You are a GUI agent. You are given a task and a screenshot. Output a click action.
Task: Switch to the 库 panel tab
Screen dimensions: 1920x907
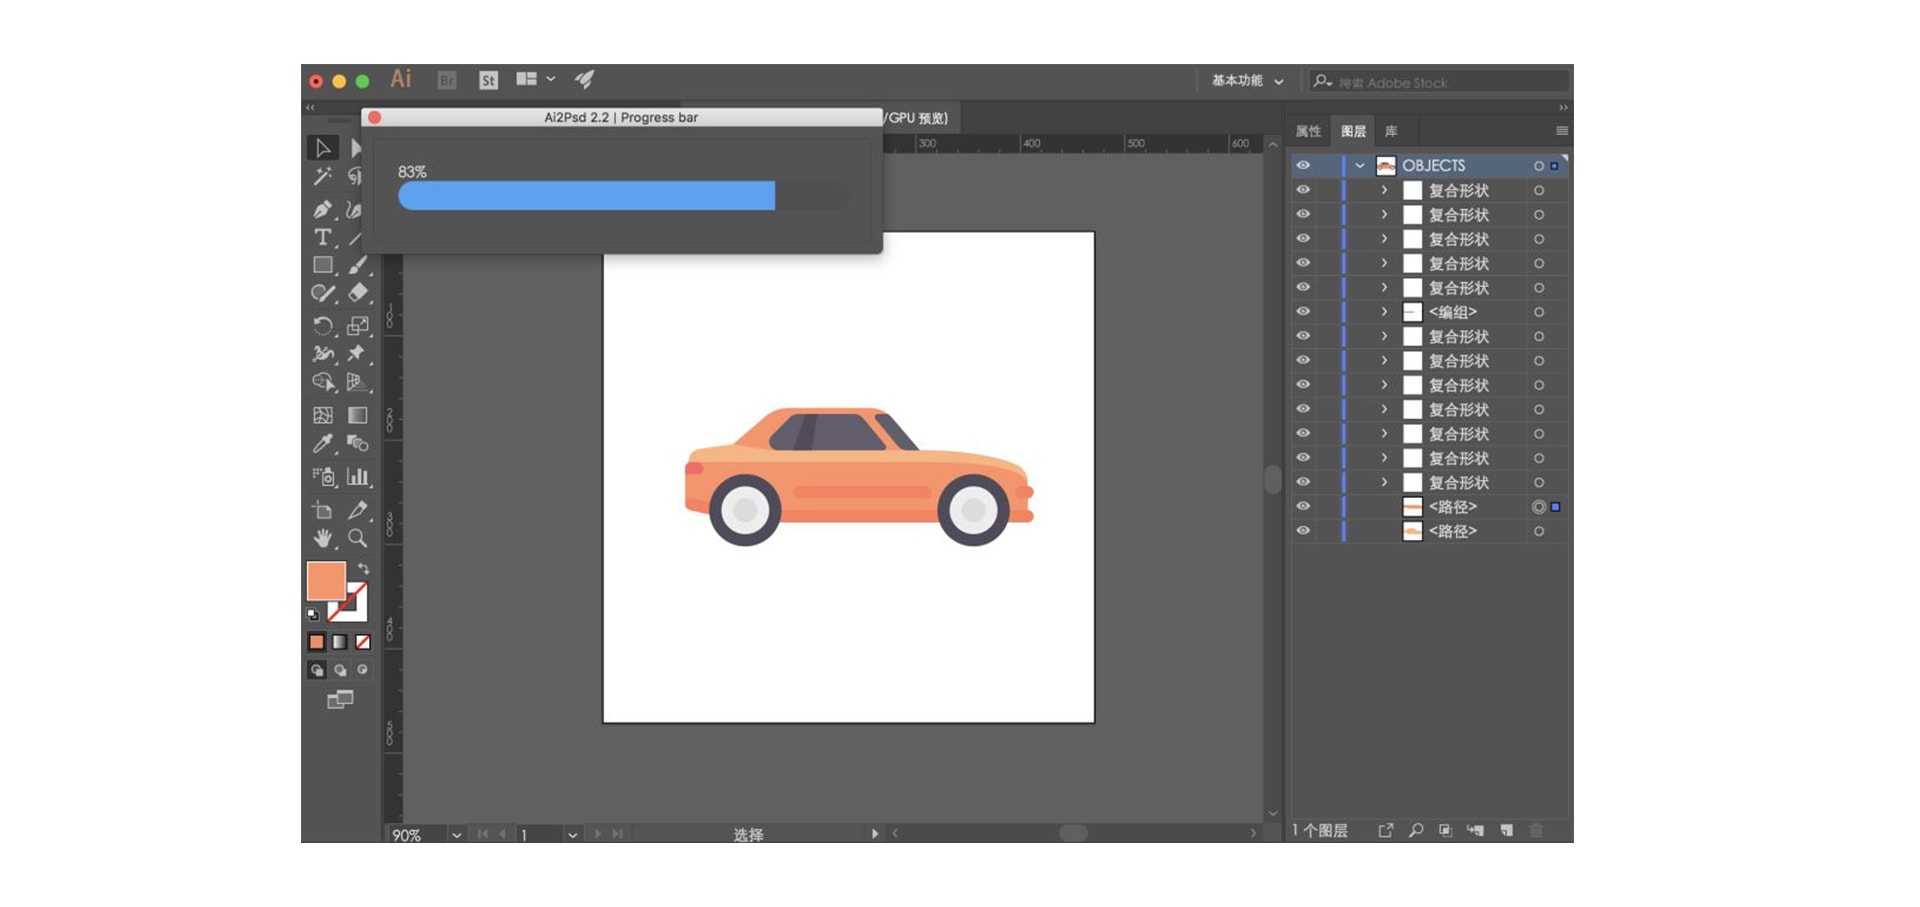1391,131
